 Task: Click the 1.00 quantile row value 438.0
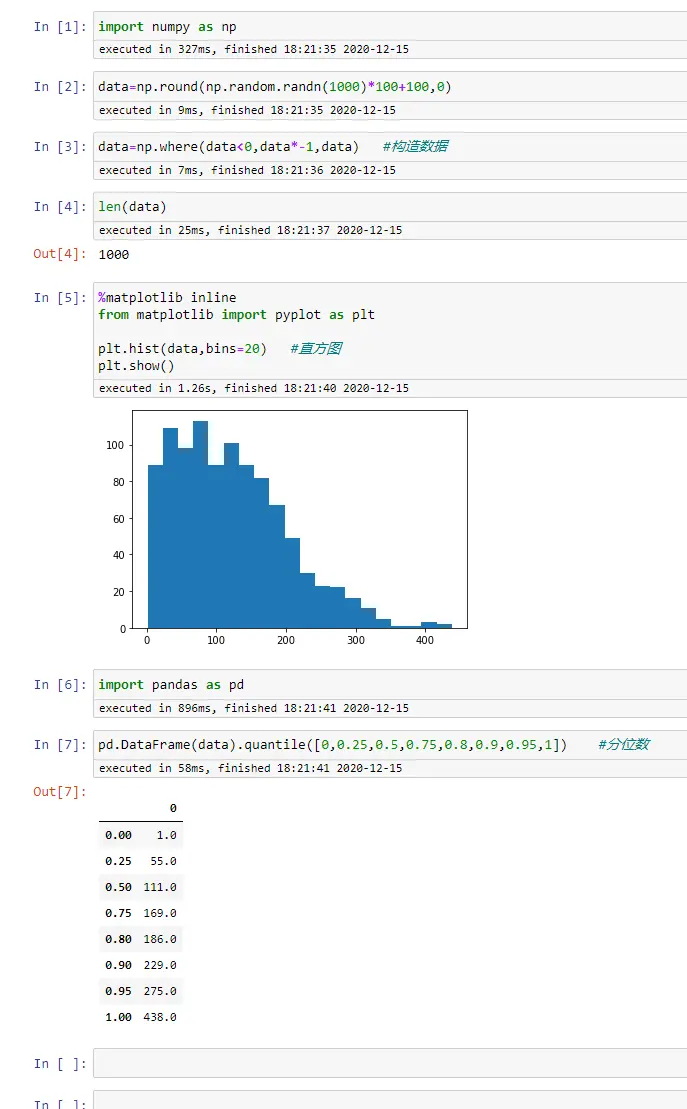click(x=159, y=1017)
